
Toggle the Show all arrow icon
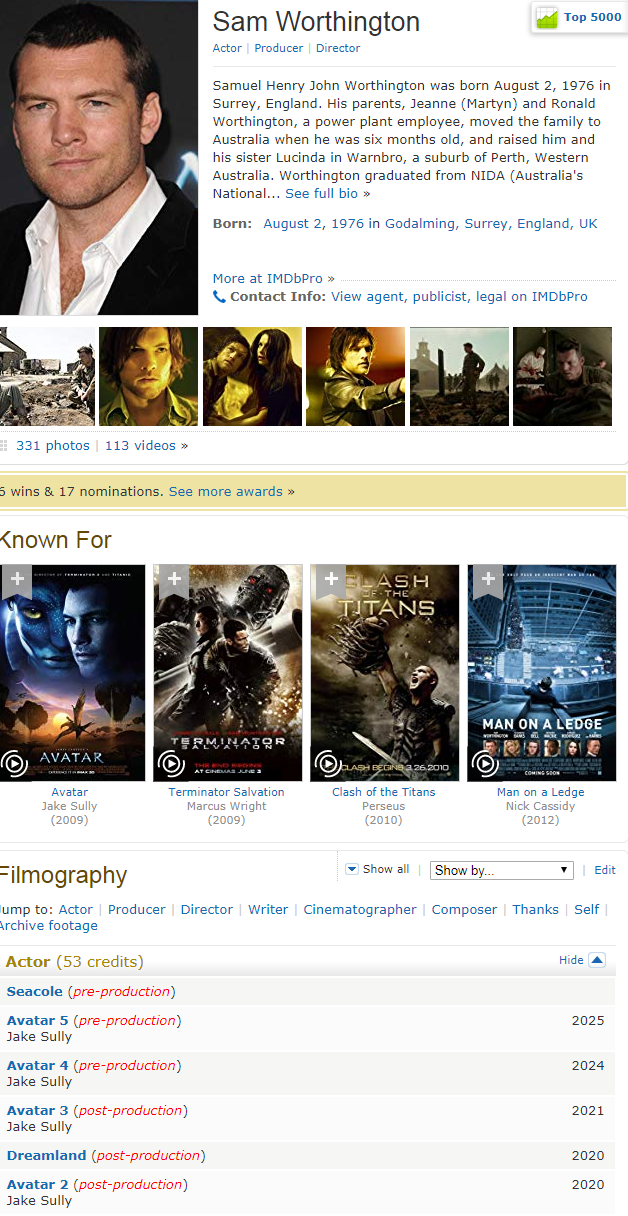pyautogui.click(x=351, y=869)
